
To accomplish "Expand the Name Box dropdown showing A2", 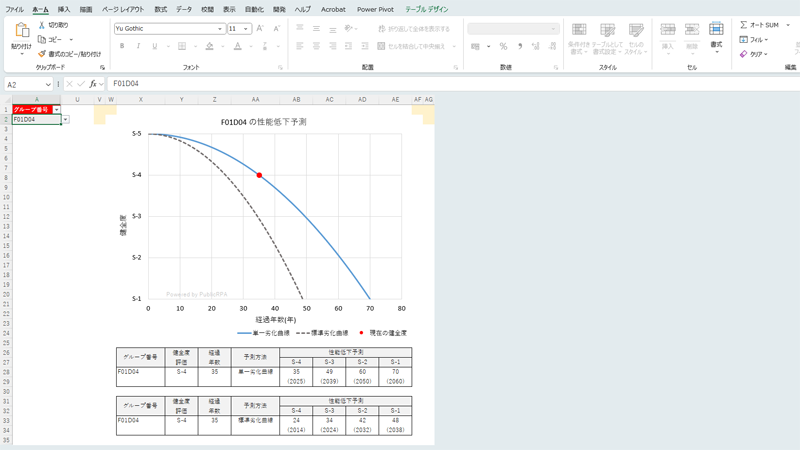I will tap(51, 84).
